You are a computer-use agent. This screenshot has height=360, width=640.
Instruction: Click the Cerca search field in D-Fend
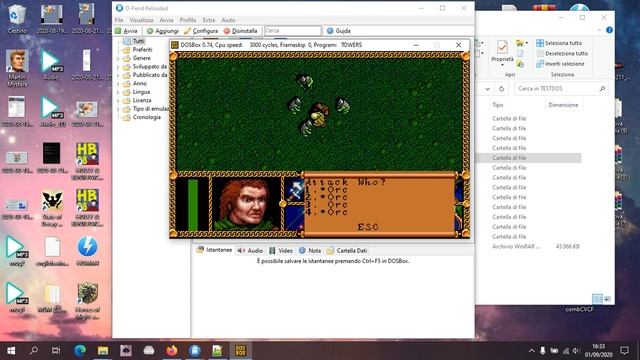click(293, 31)
